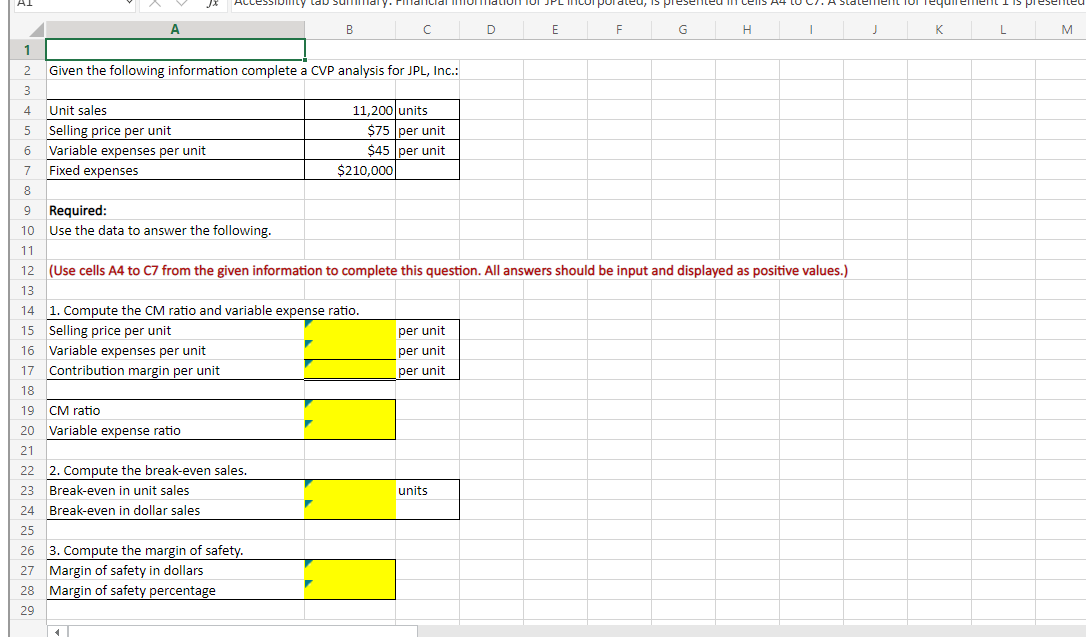The image size is (1086, 637).
Task: Select the yellow CM ratio input cell
Action: pos(348,410)
